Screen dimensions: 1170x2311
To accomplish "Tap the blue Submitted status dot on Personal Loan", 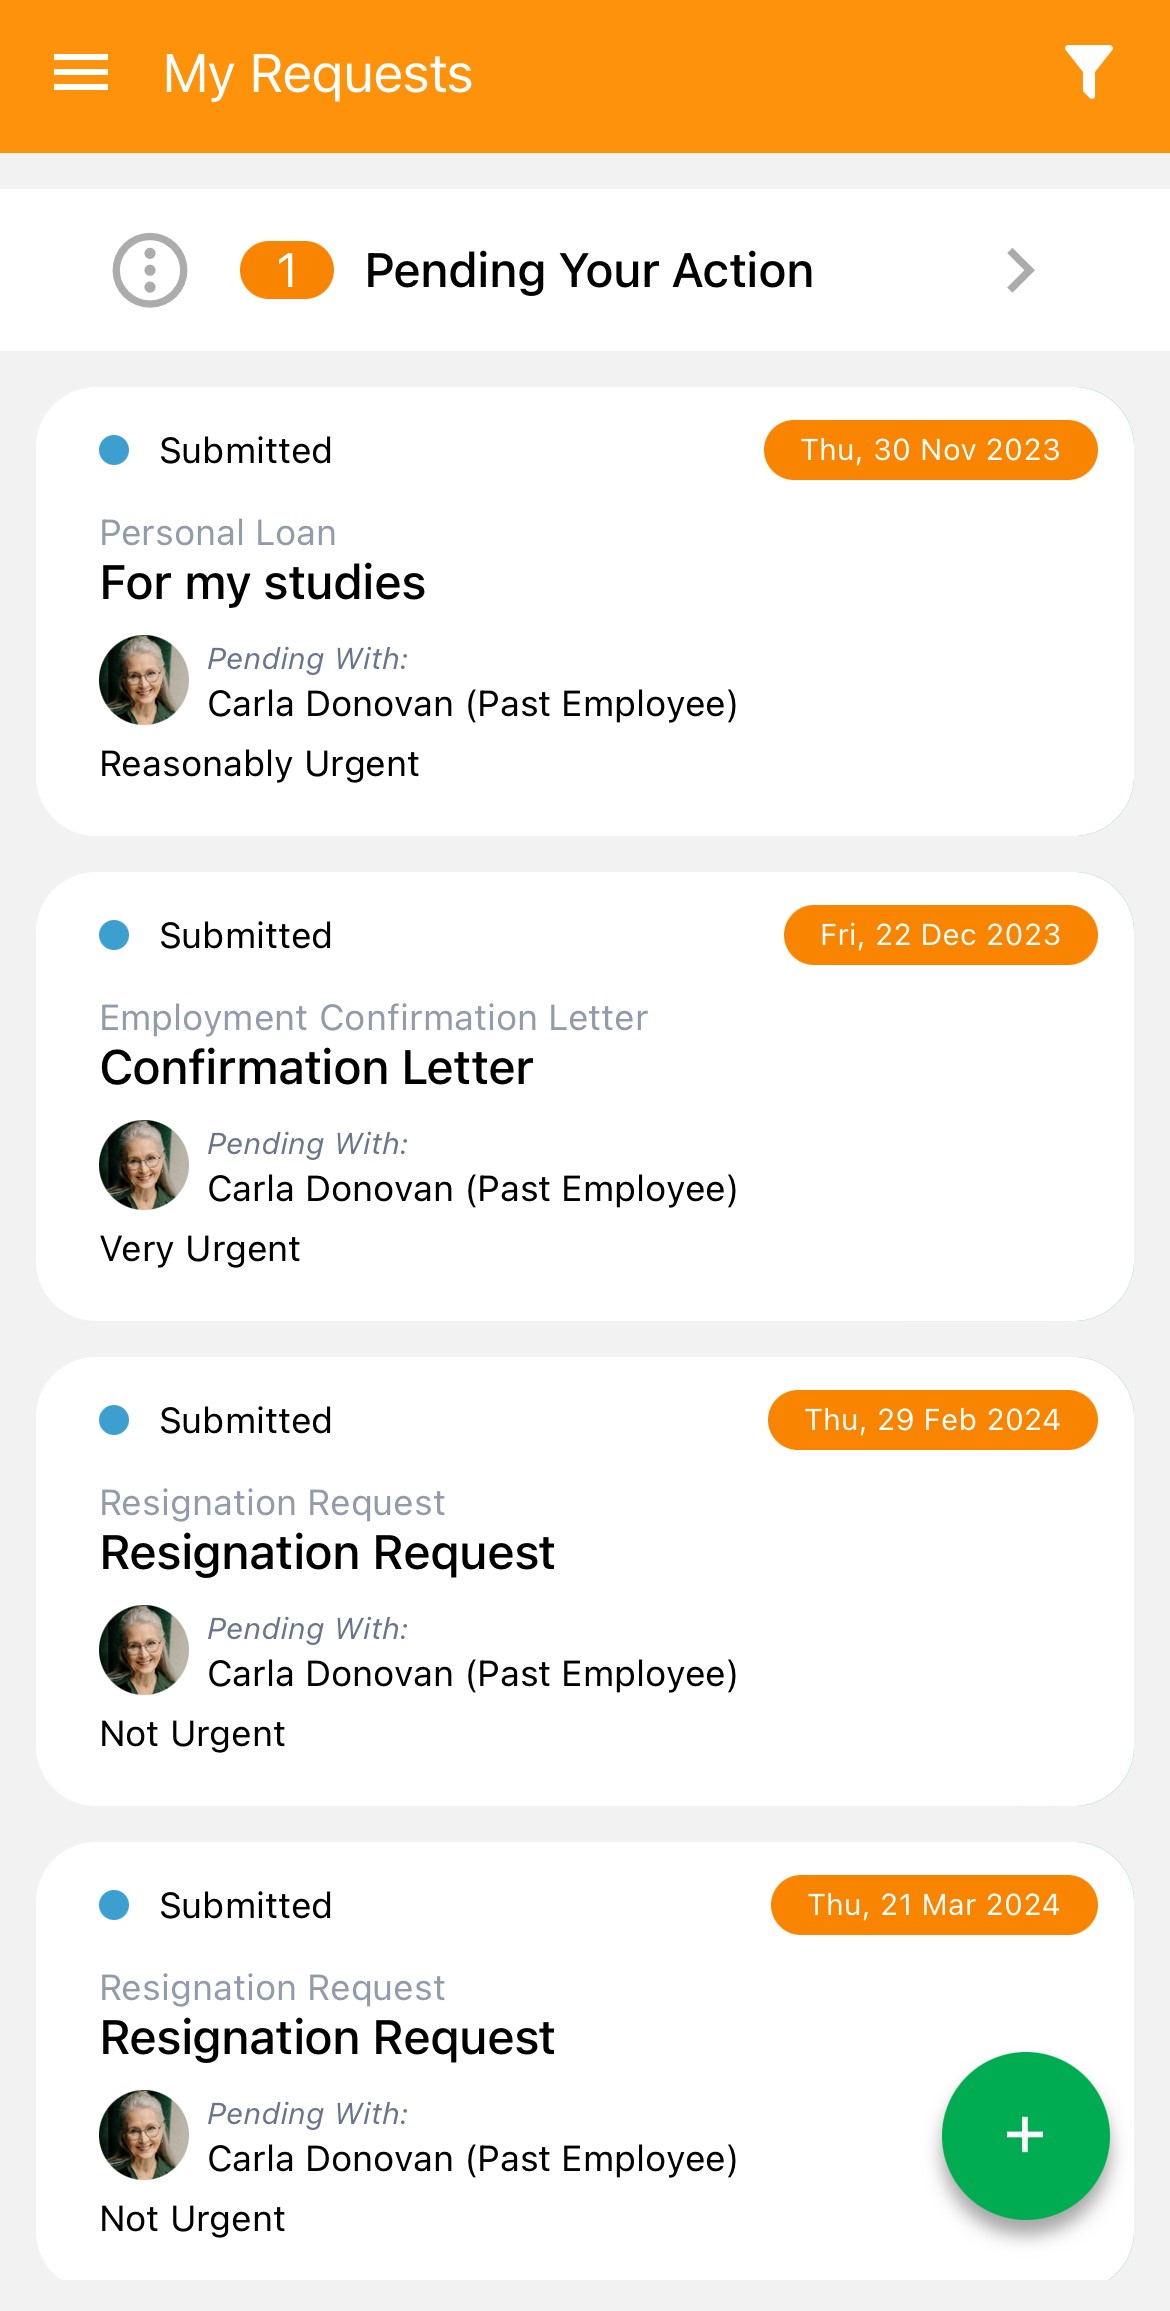I will point(115,450).
